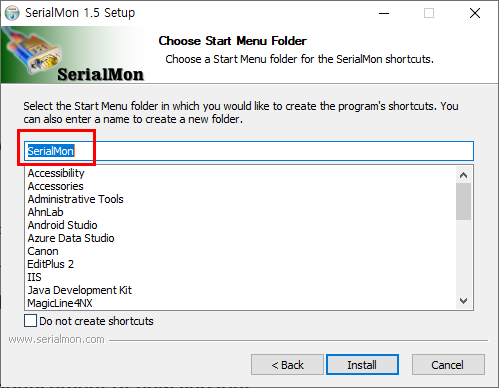Screen dimensions: 499x388
Task: Click the scroll up arrow in folder list
Action: point(463,175)
